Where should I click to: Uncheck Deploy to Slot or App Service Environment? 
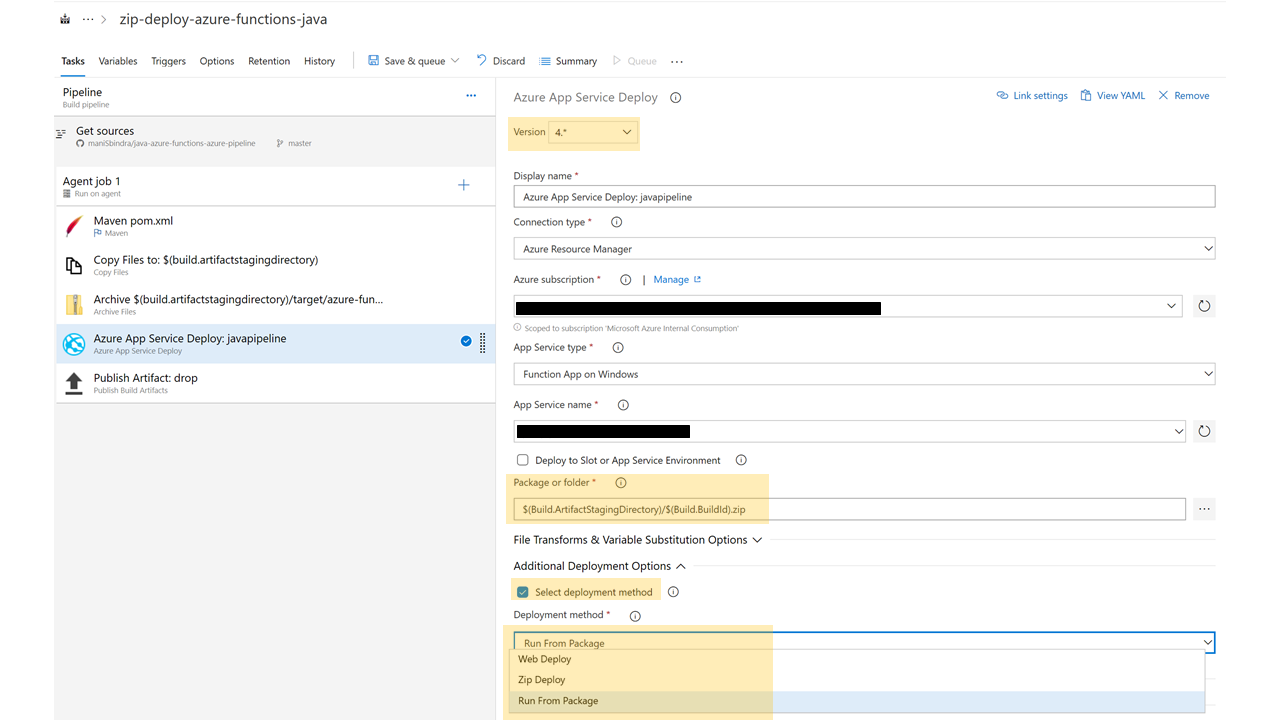tap(521, 460)
